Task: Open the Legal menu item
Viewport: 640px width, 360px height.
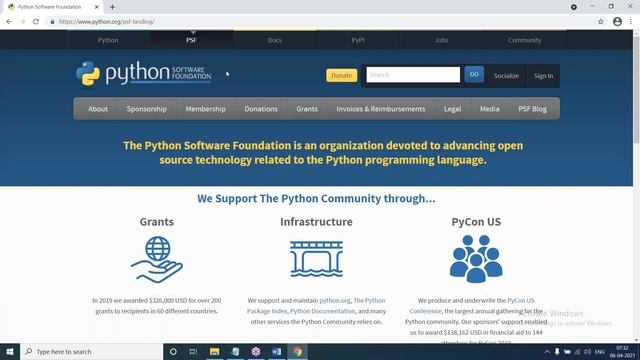Action: [x=453, y=109]
